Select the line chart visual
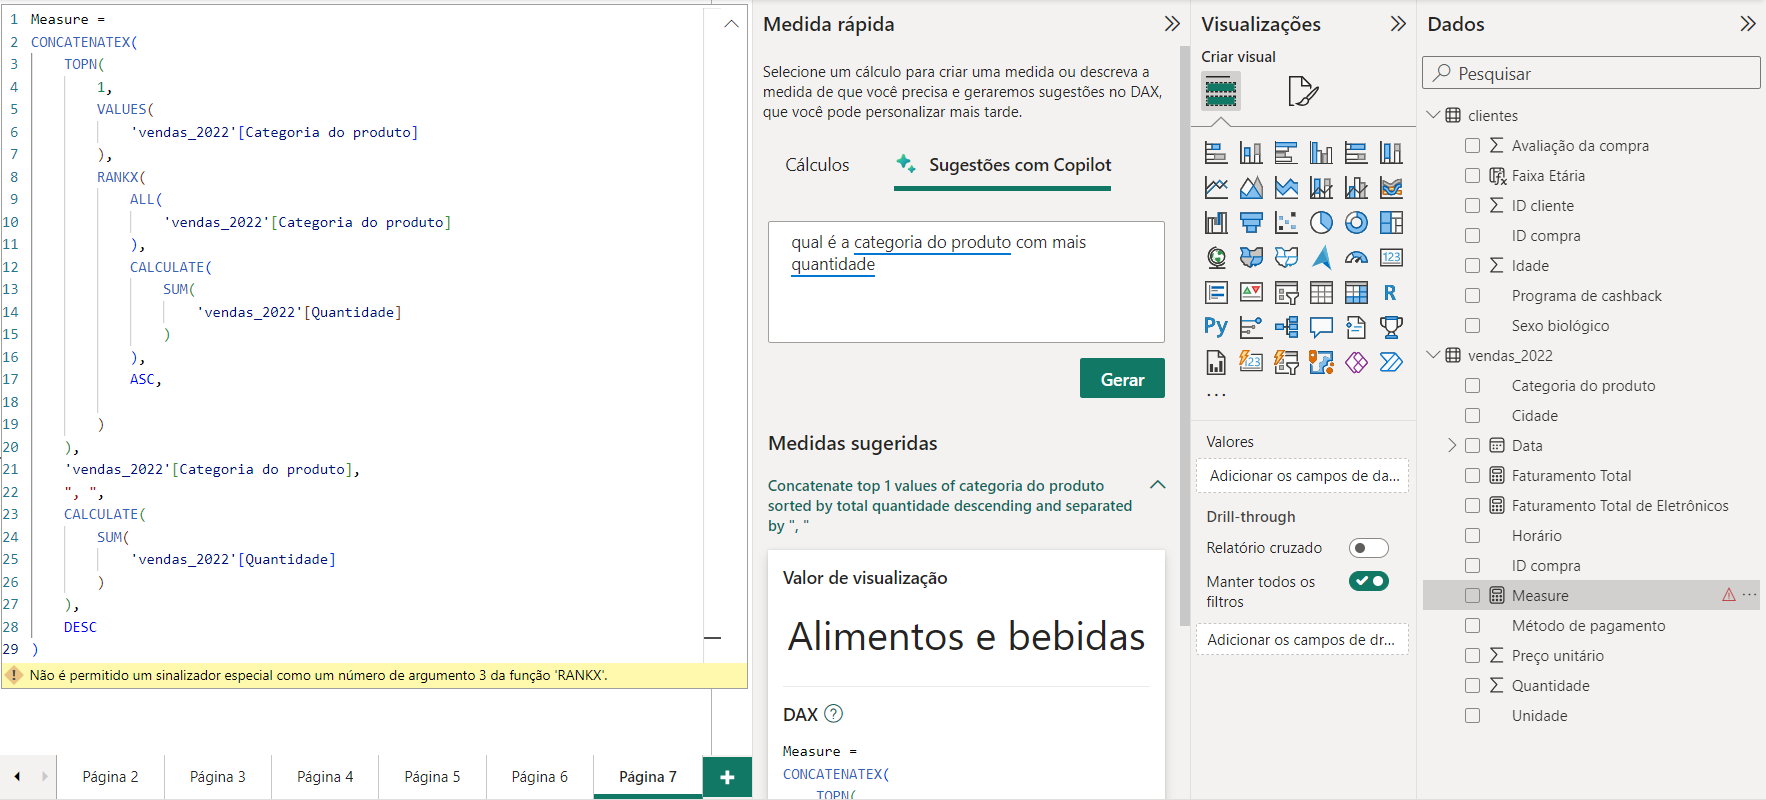Image resolution: width=1766 pixels, height=800 pixels. 1216,188
